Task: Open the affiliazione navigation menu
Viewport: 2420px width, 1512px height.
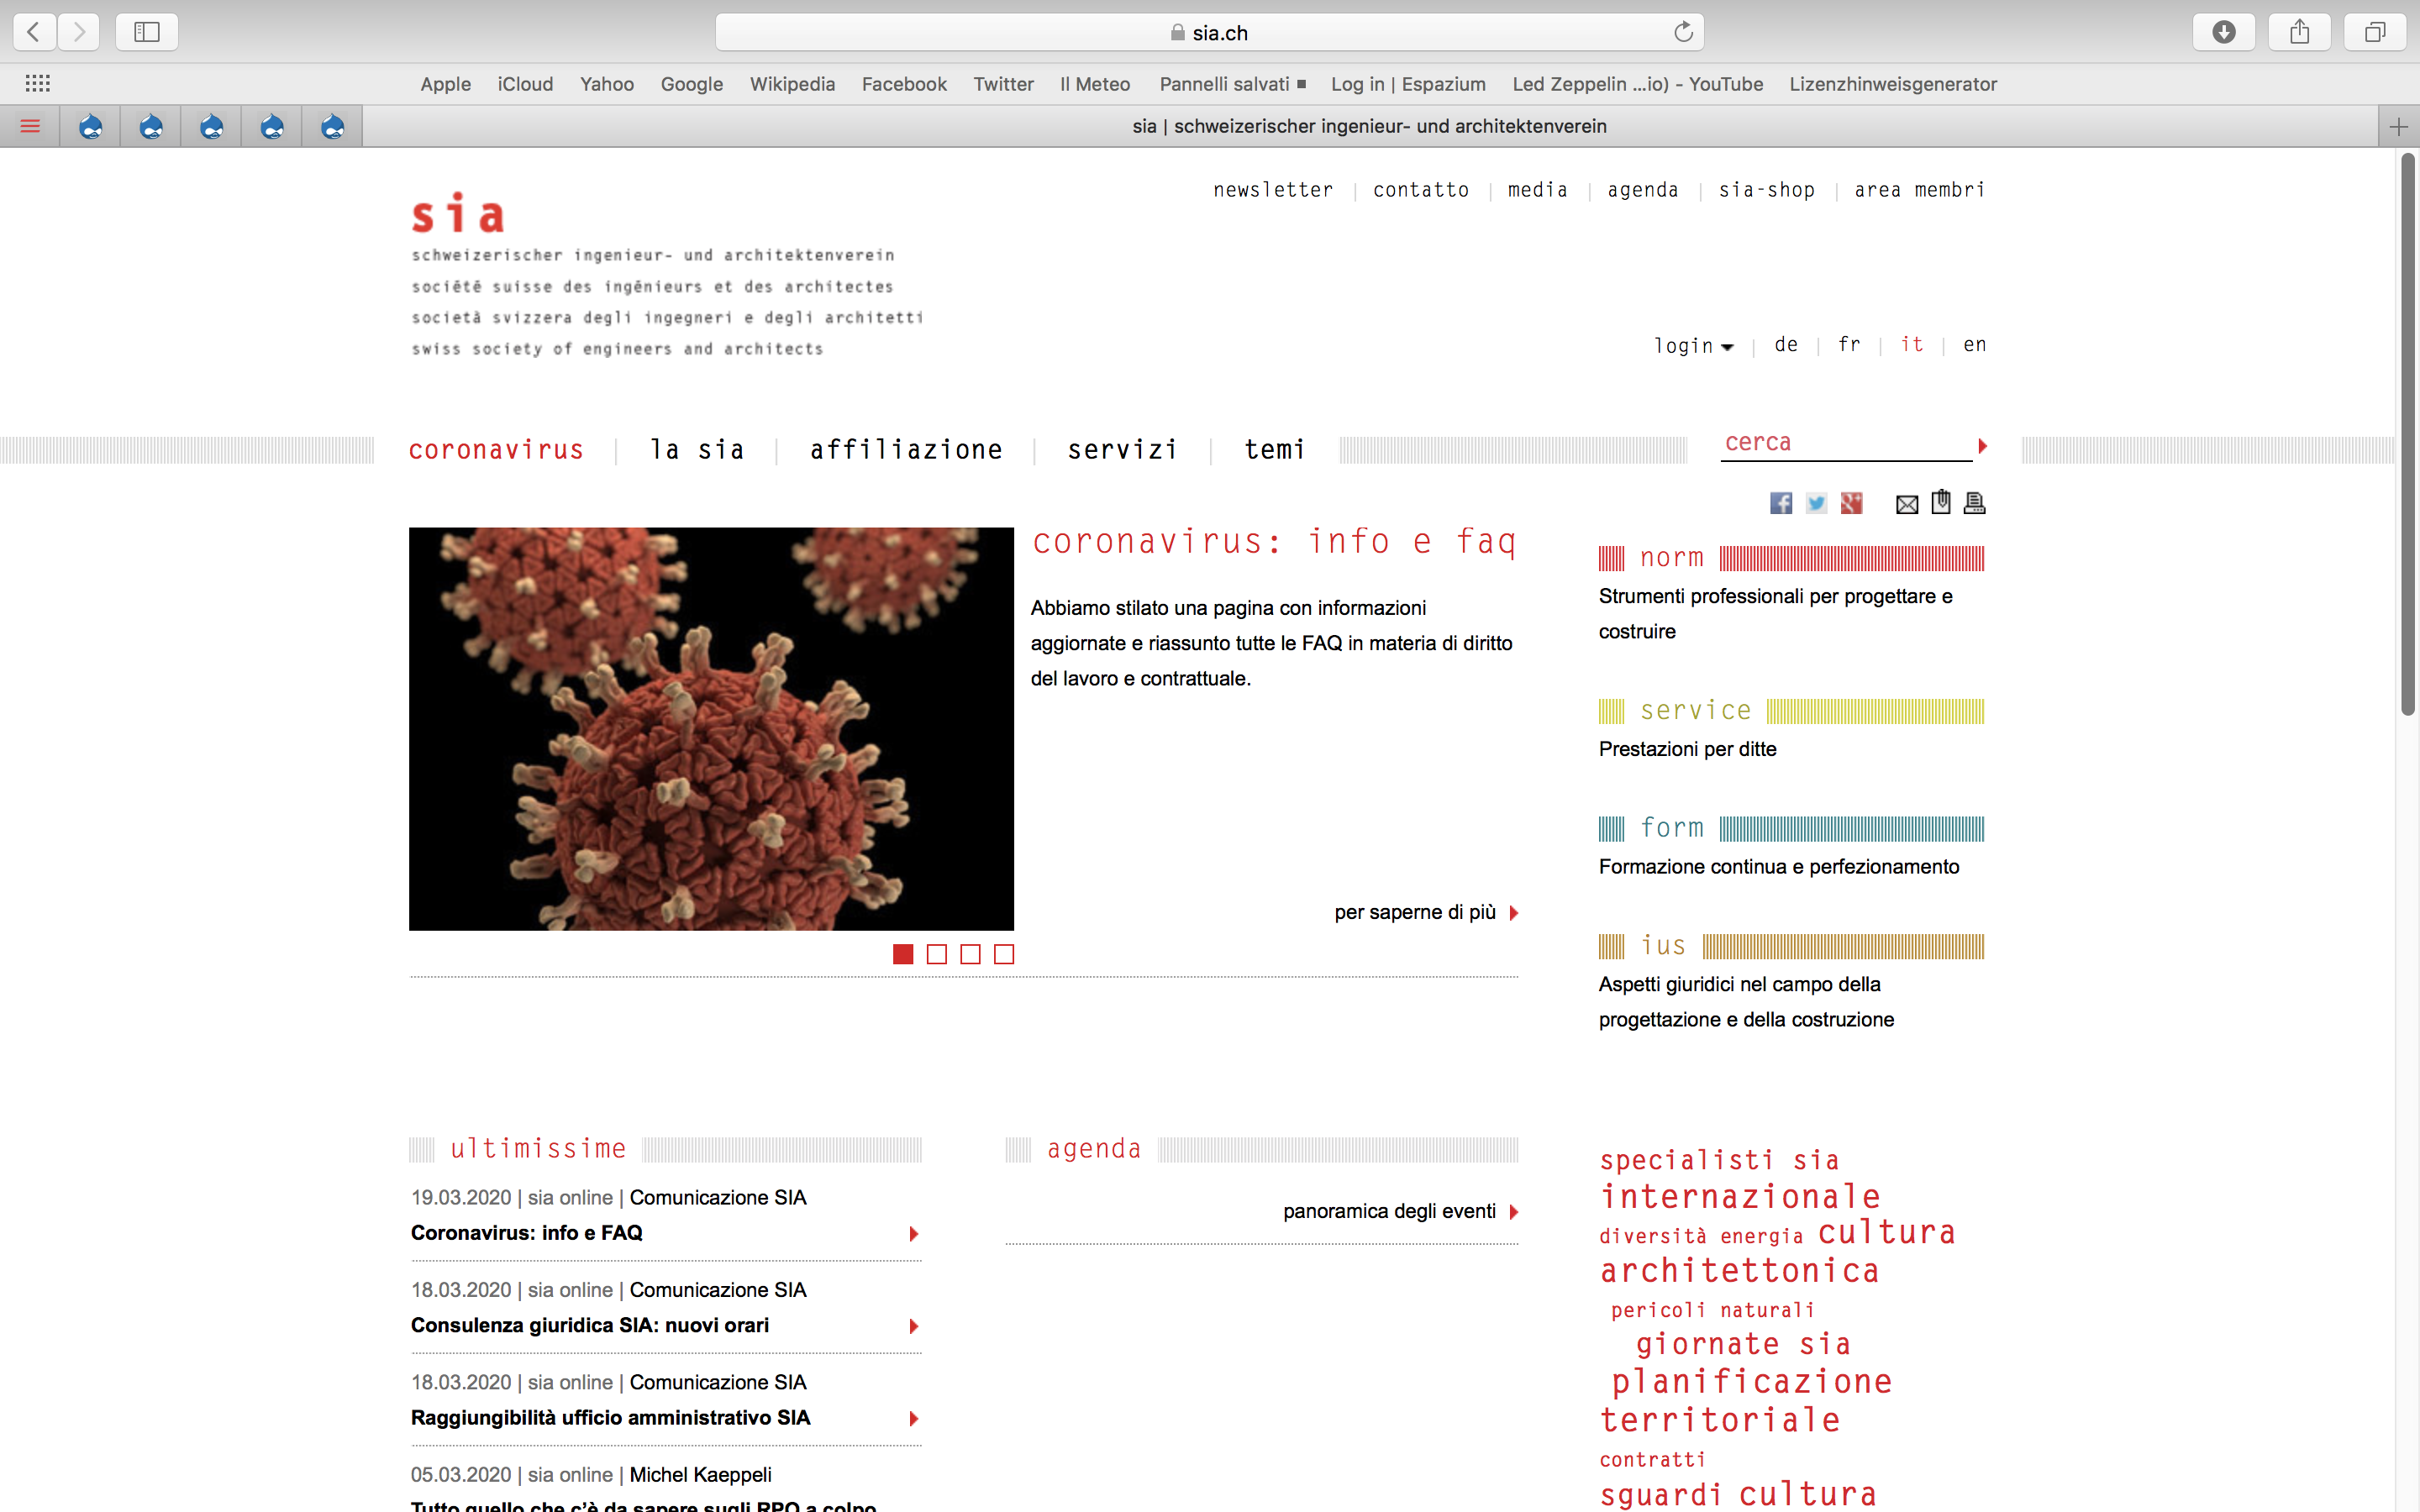Action: pos(906,450)
